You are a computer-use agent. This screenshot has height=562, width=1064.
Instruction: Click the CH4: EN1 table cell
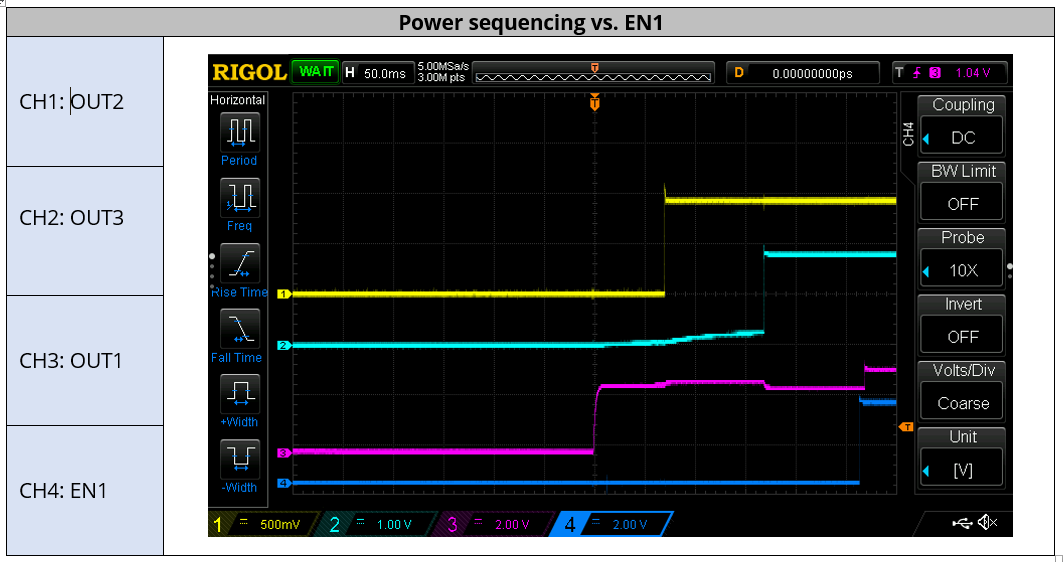pyautogui.click(x=85, y=490)
